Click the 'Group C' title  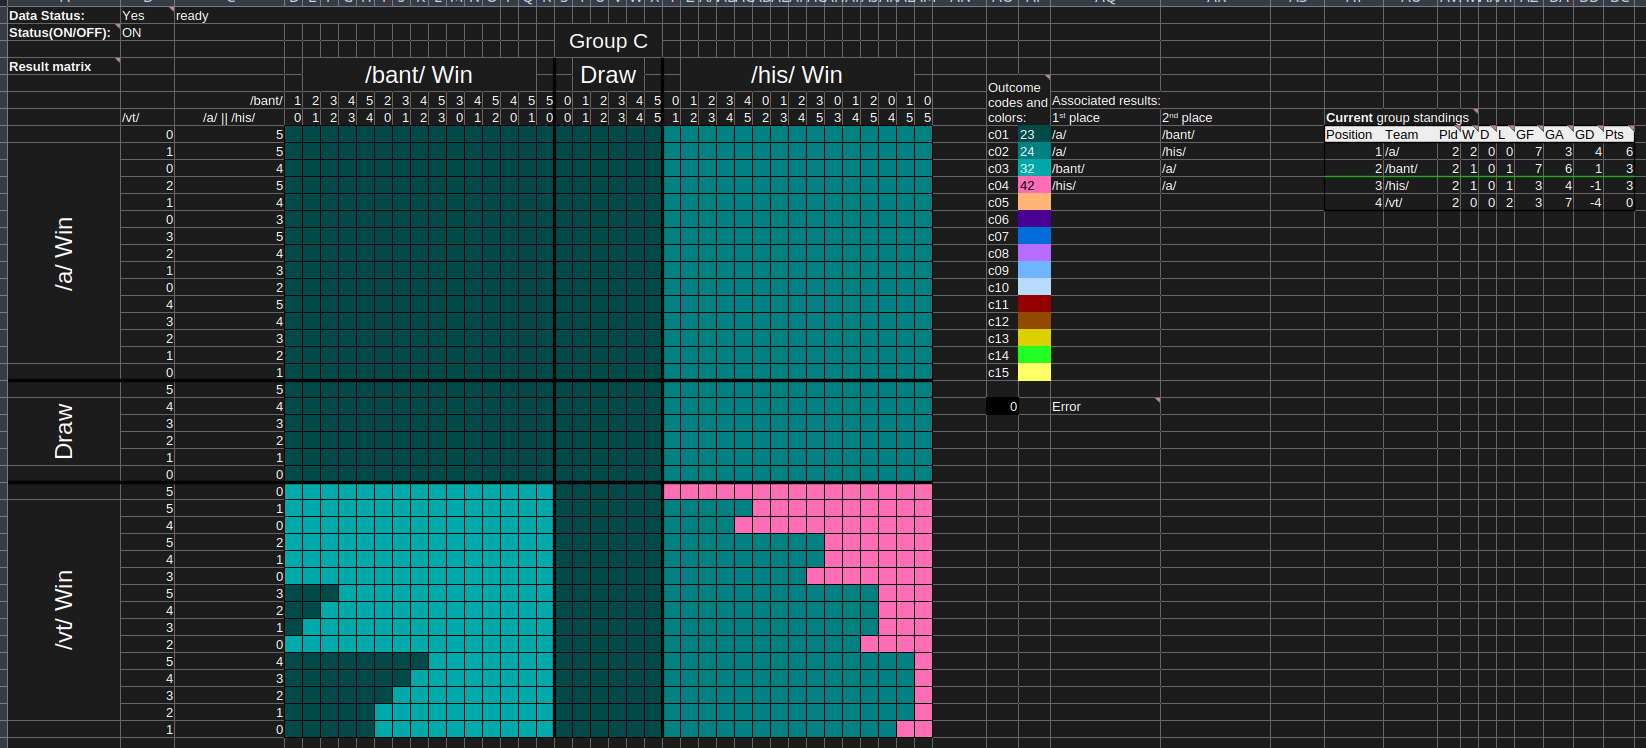[x=608, y=41]
